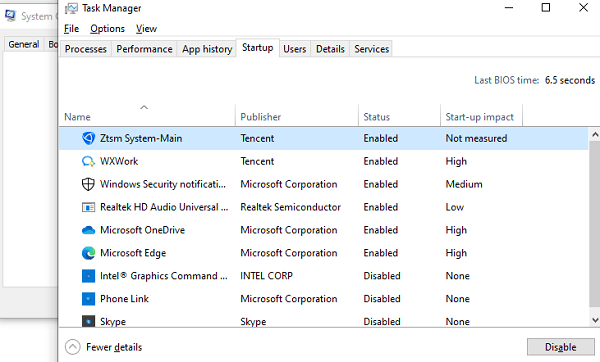Click the 'INTEL CORP' publisher cell
Screen dimensions: 600x362
point(266,276)
